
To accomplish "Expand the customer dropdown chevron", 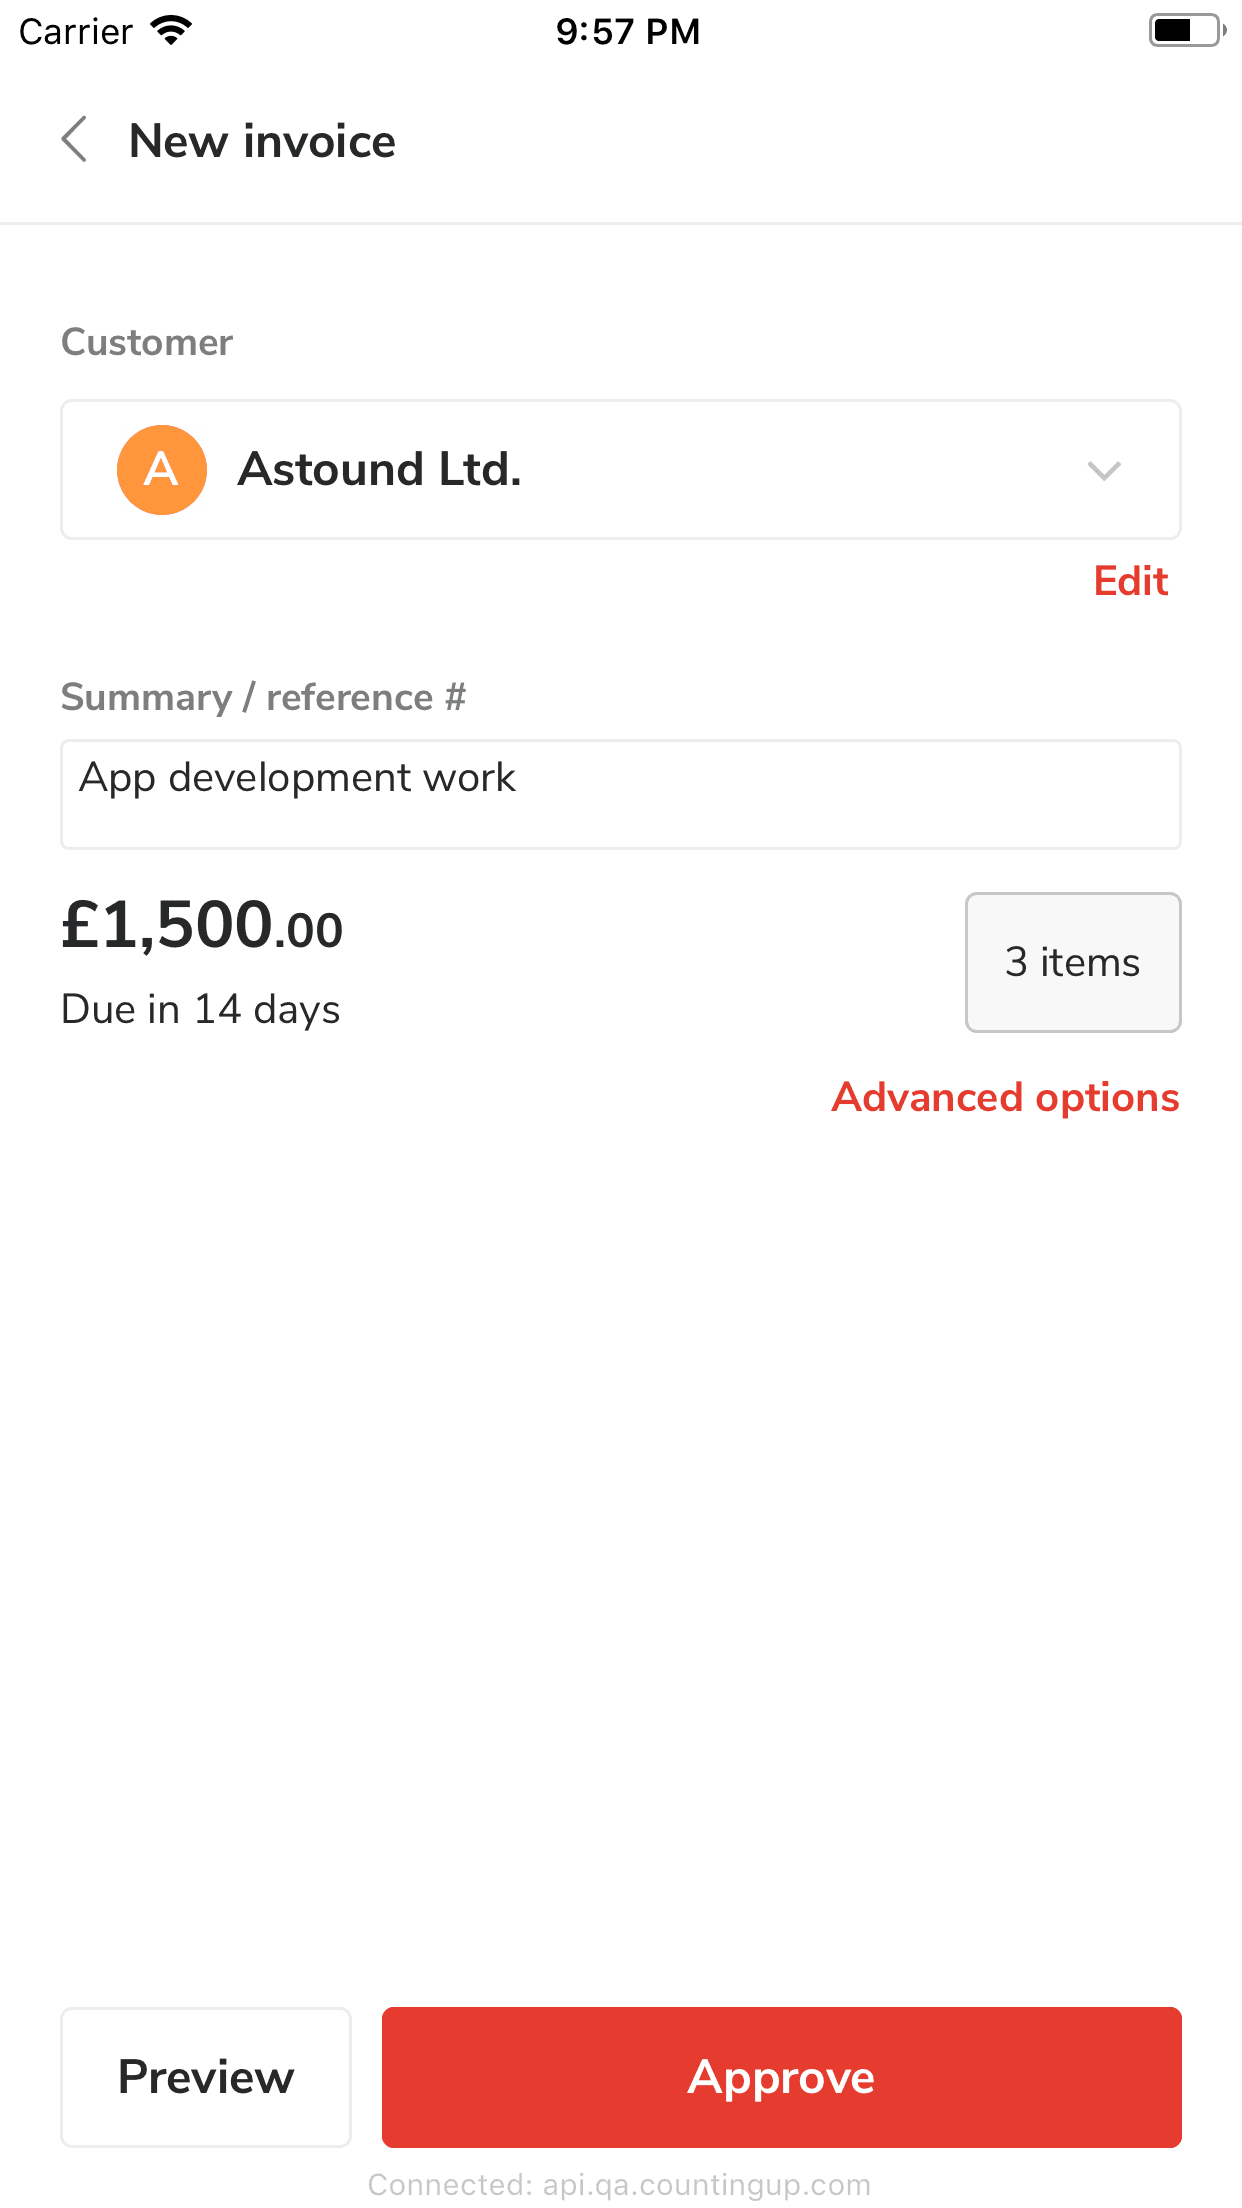I will [x=1103, y=470].
